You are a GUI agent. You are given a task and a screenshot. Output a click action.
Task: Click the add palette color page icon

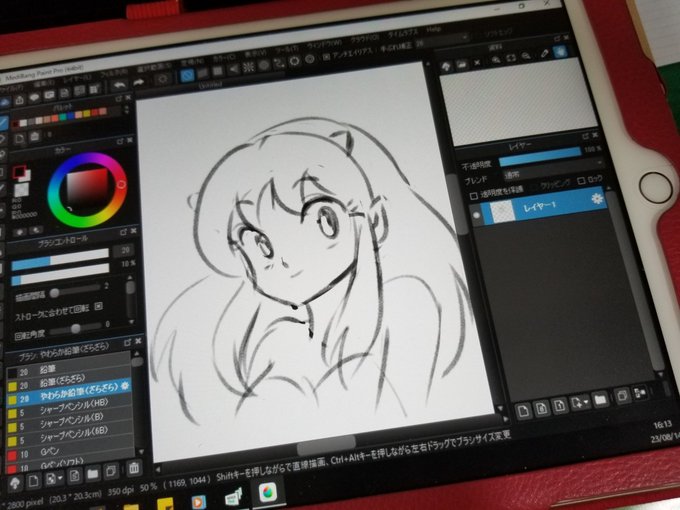[x=20, y=139]
